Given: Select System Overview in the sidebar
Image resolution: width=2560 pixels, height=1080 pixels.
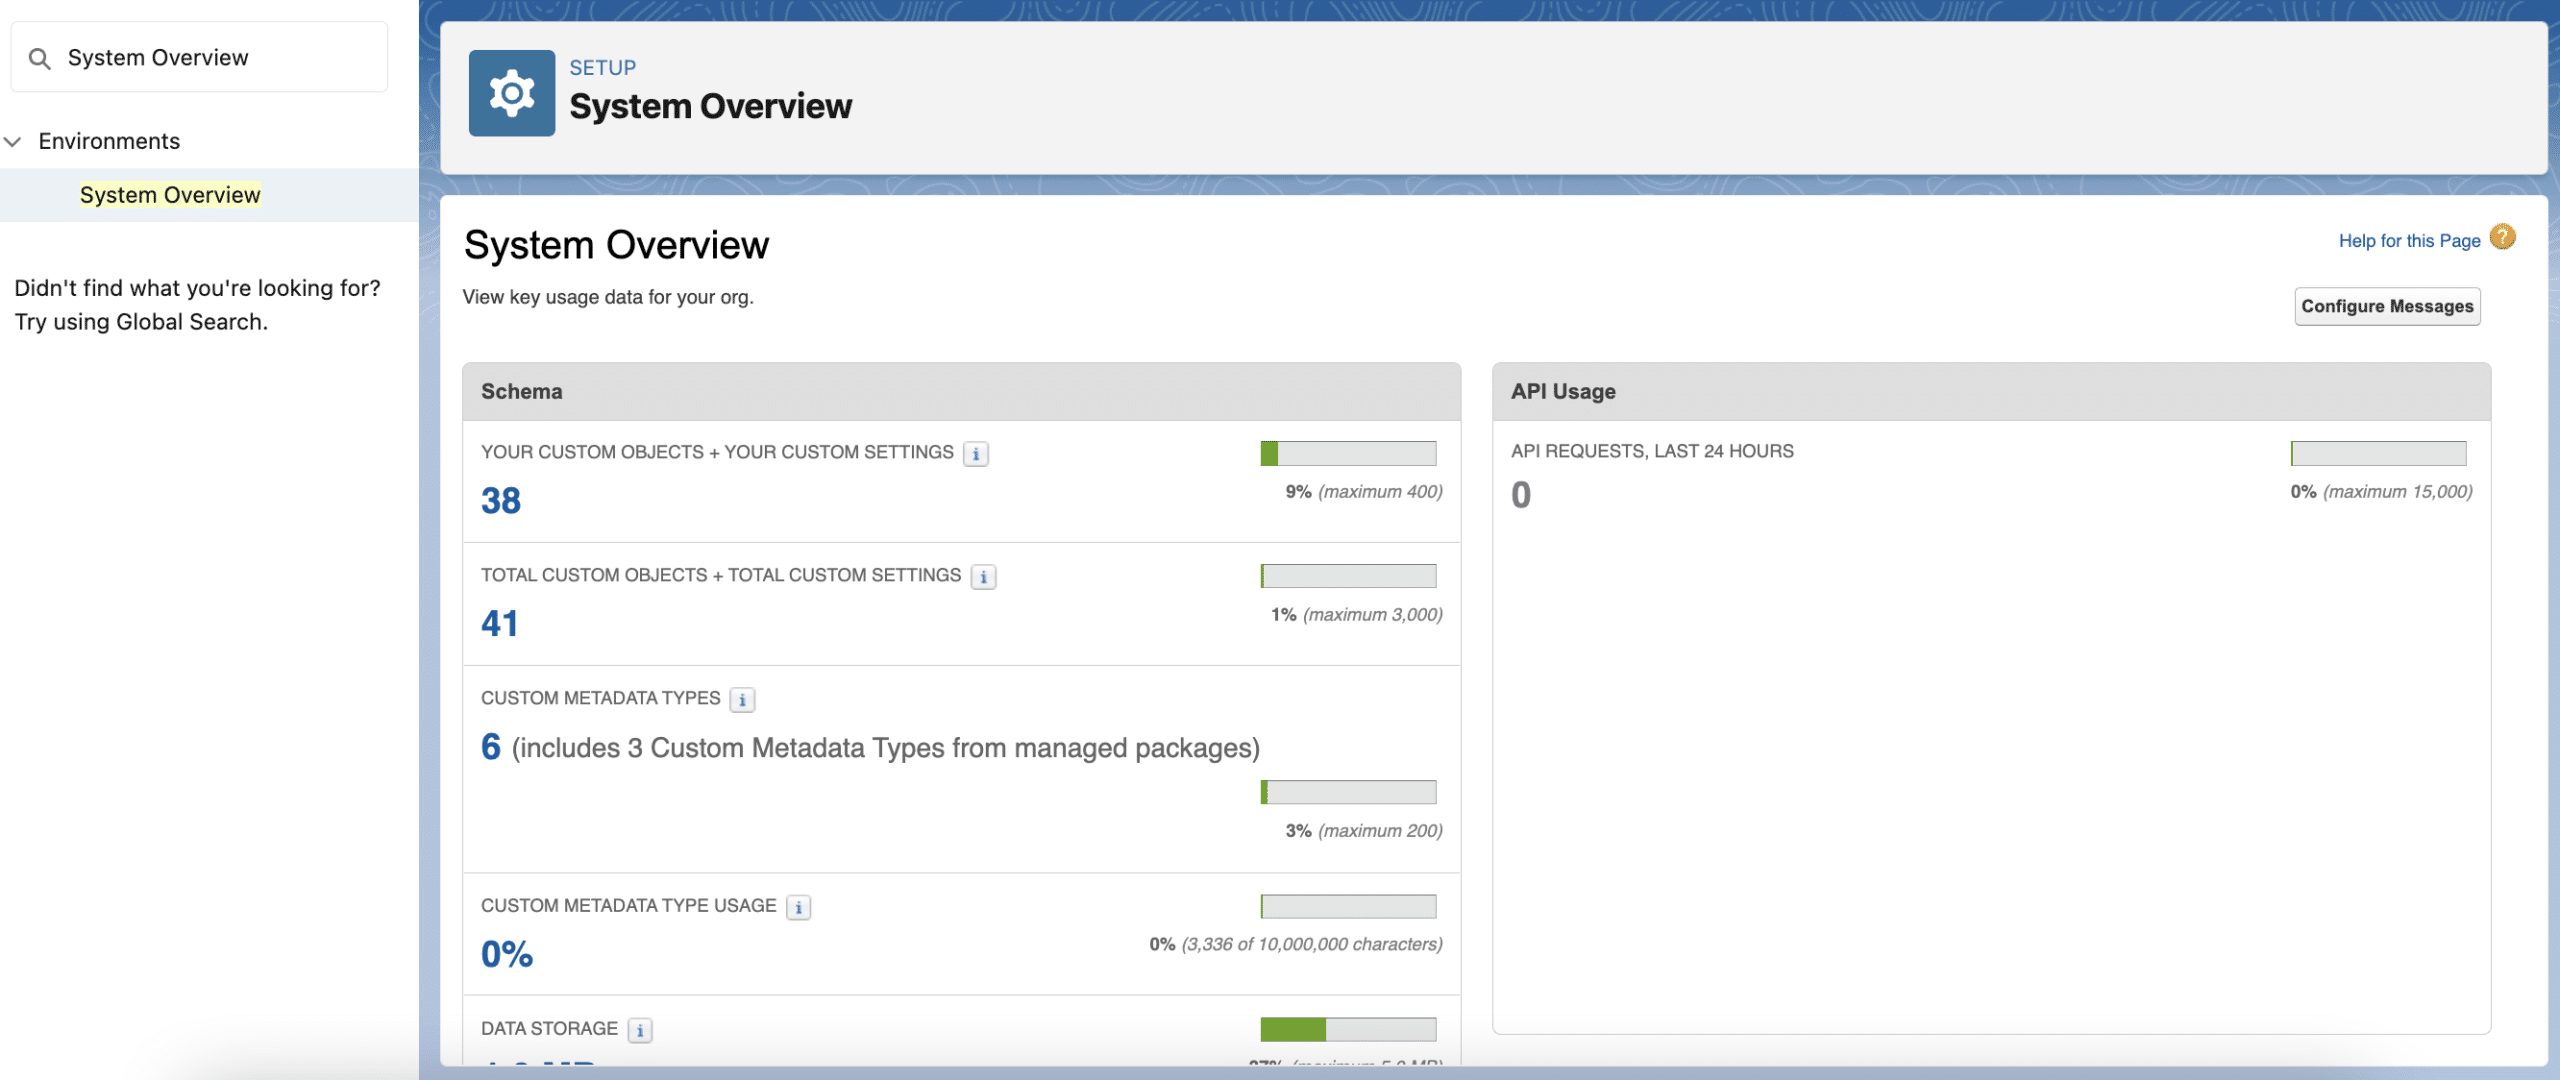Looking at the screenshot, I should click(x=170, y=195).
